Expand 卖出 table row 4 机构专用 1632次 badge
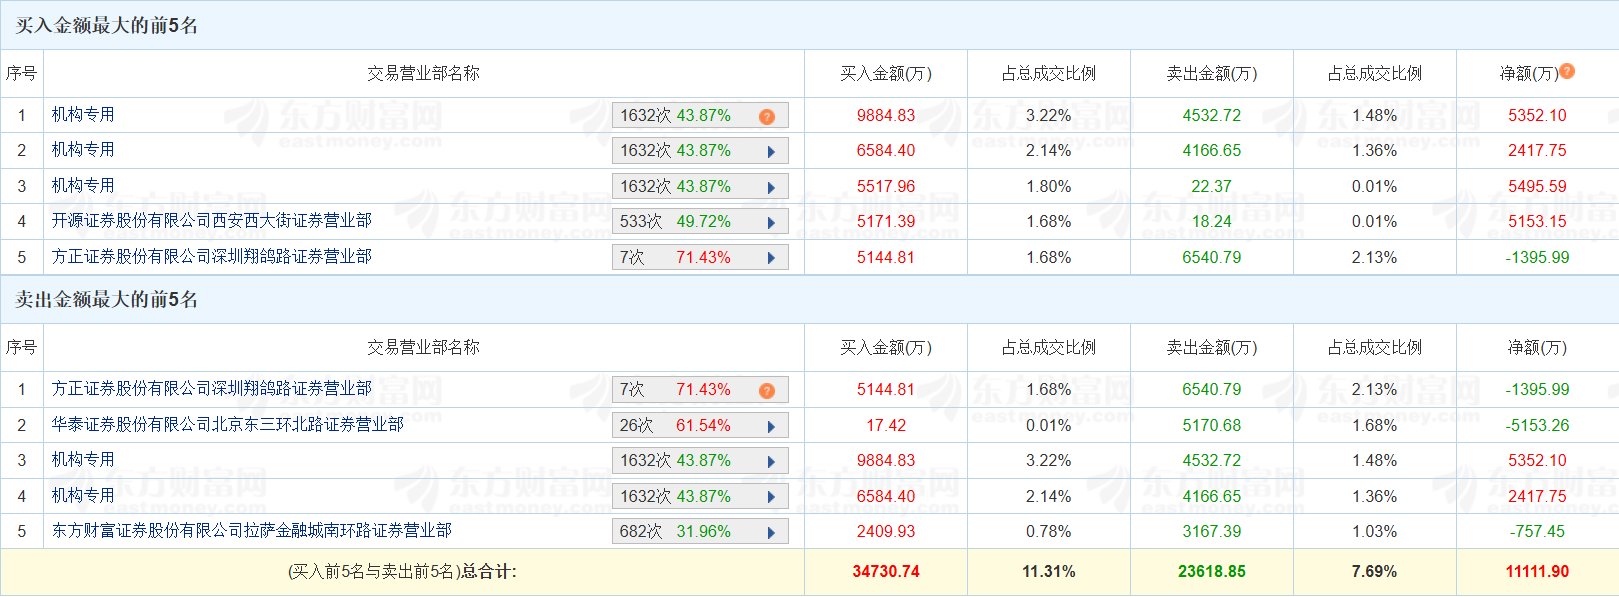 pyautogui.click(x=771, y=497)
